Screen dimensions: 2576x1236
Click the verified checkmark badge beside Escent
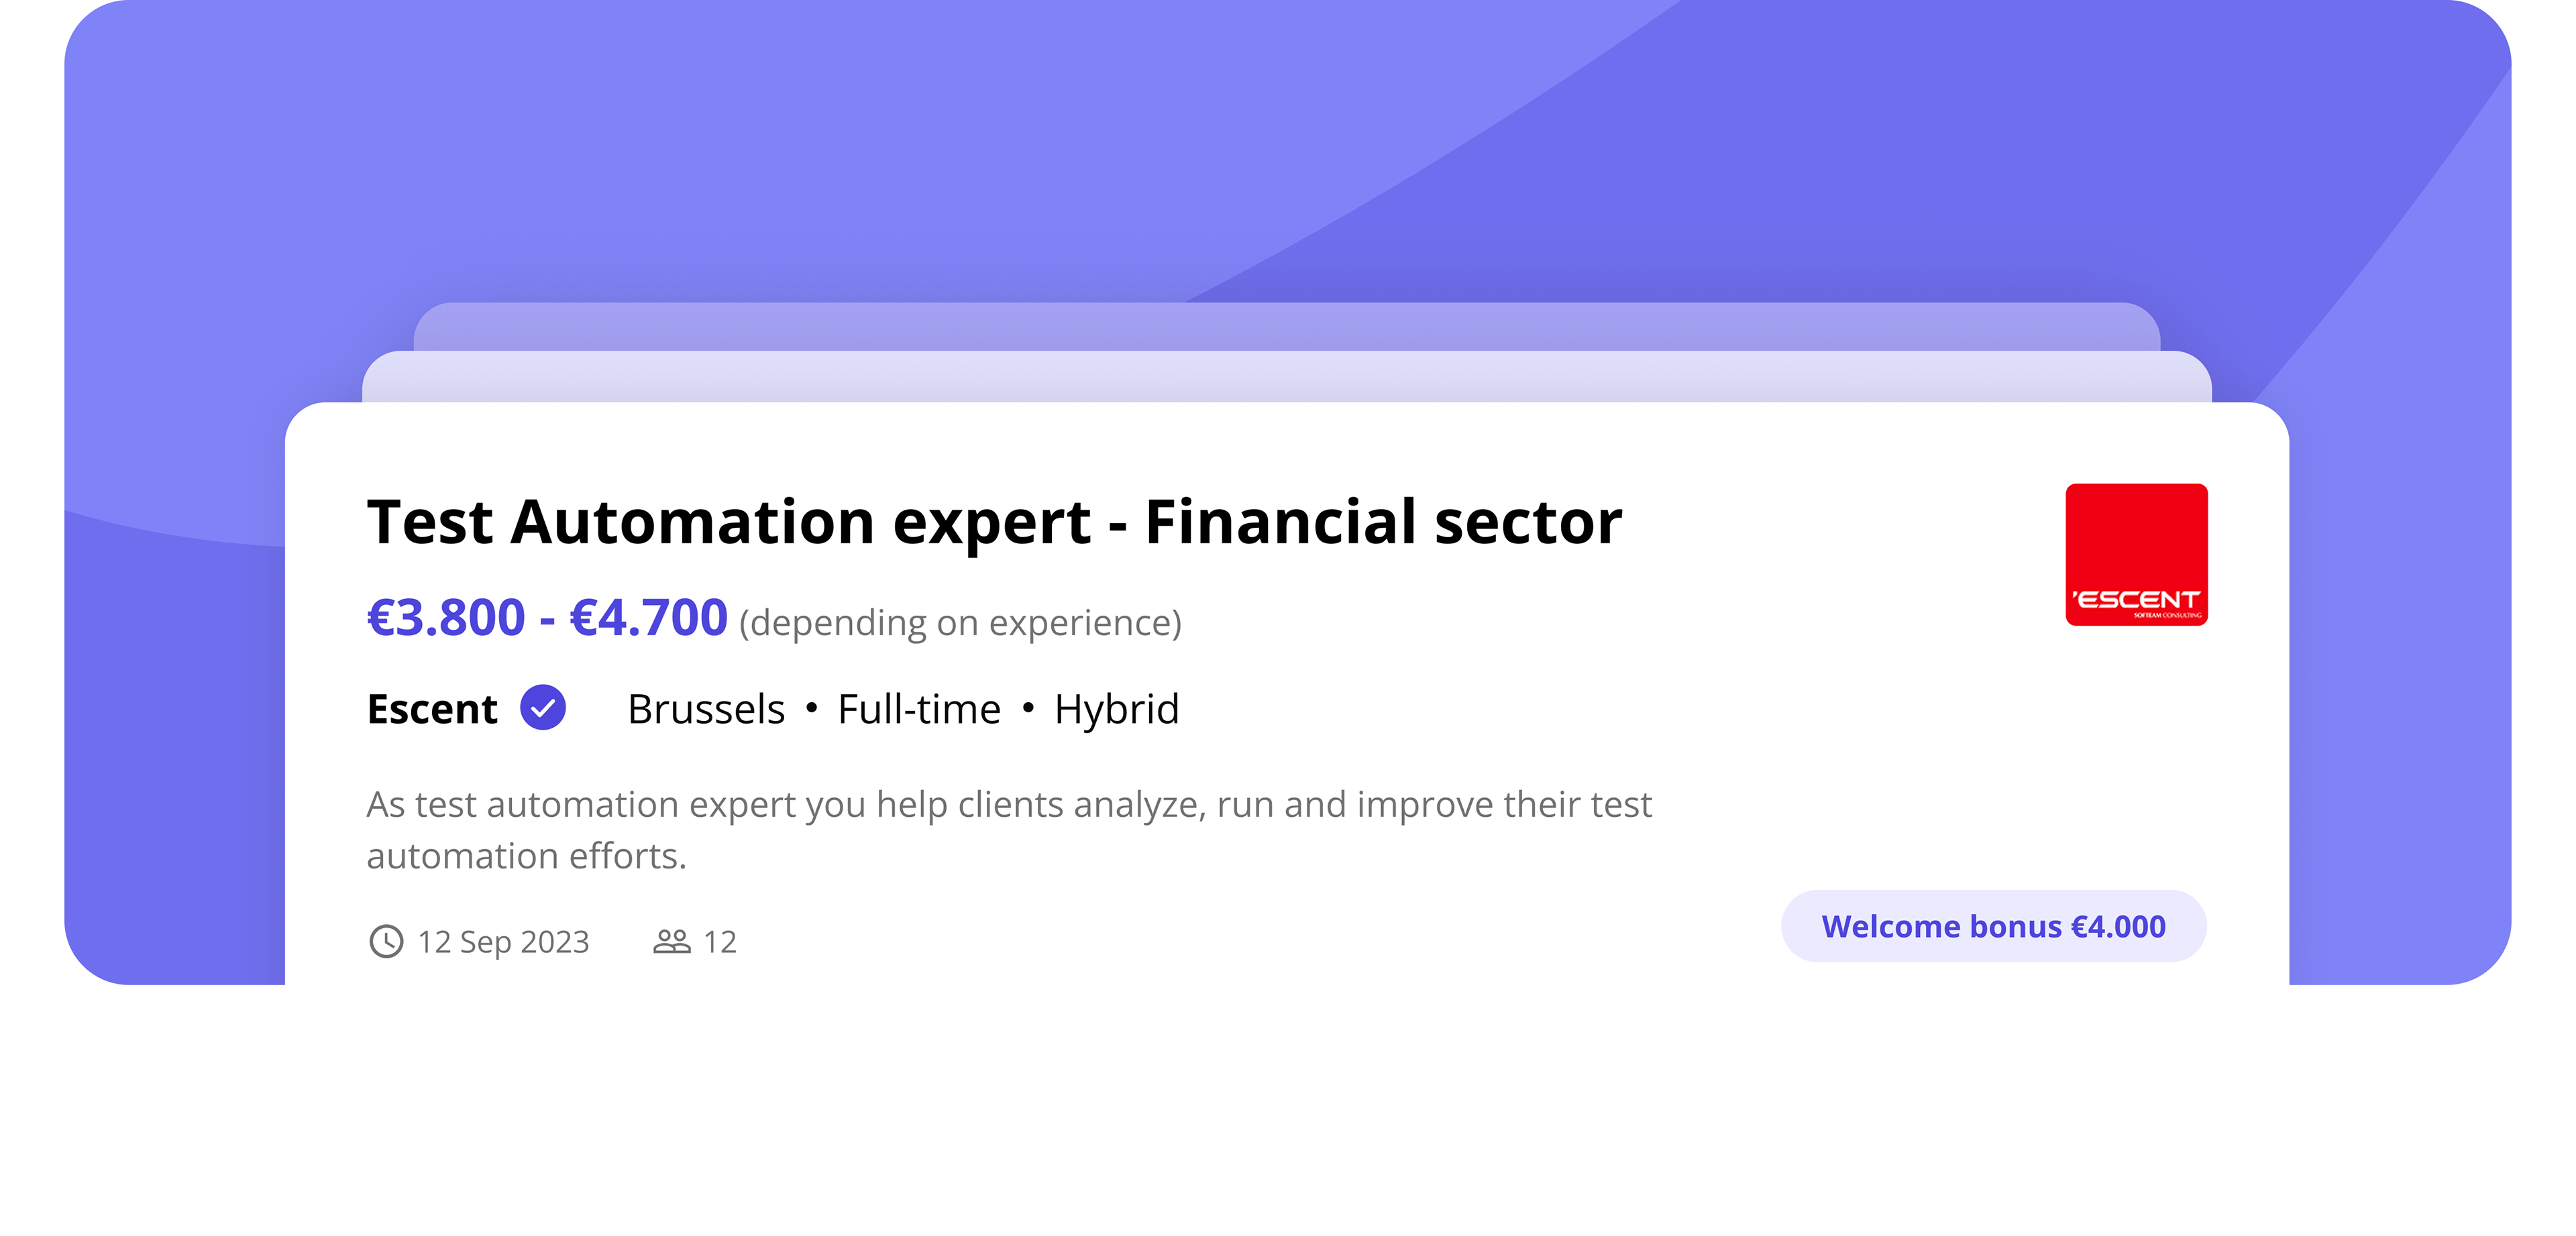543,708
